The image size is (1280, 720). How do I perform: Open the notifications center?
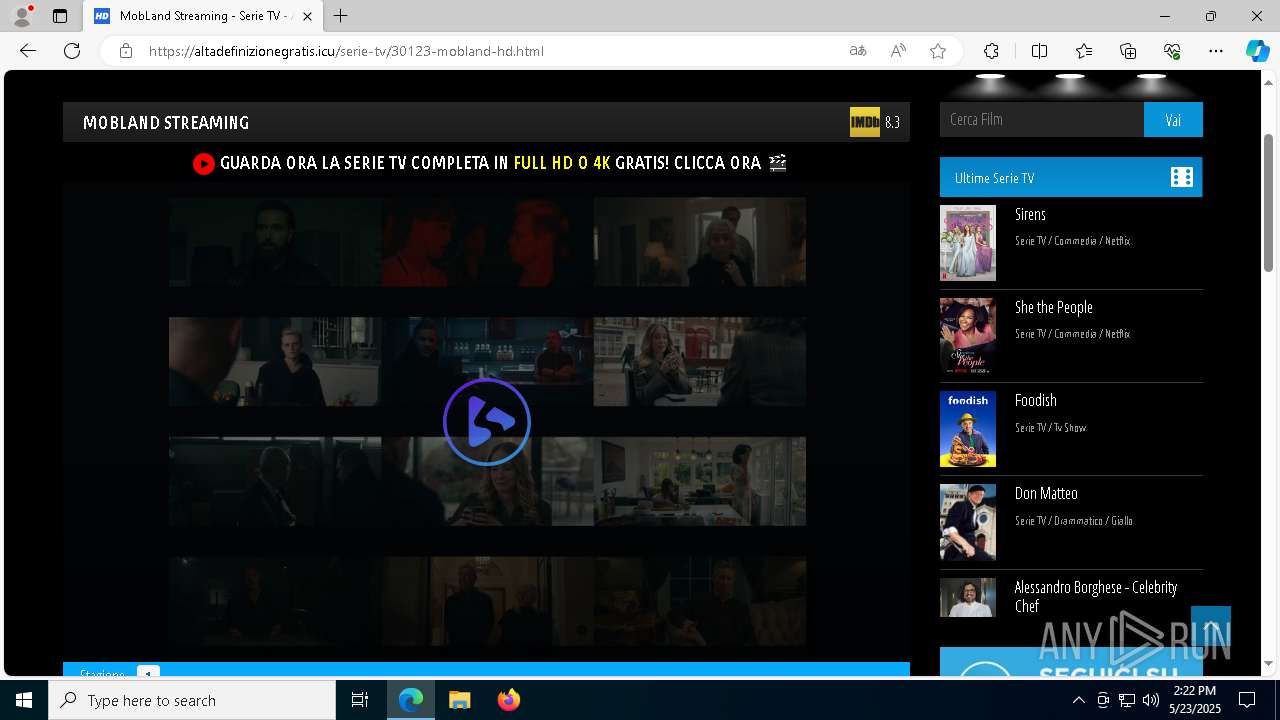1247,700
